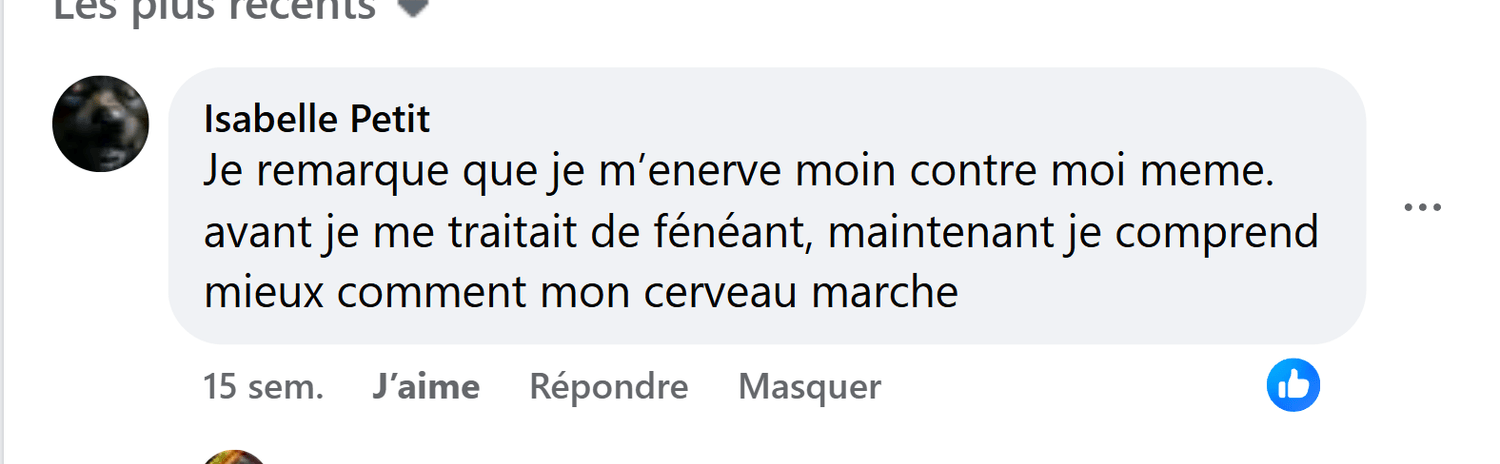
Task: Open the "Les plus récents" sort label
Action: (x=214, y=8)
